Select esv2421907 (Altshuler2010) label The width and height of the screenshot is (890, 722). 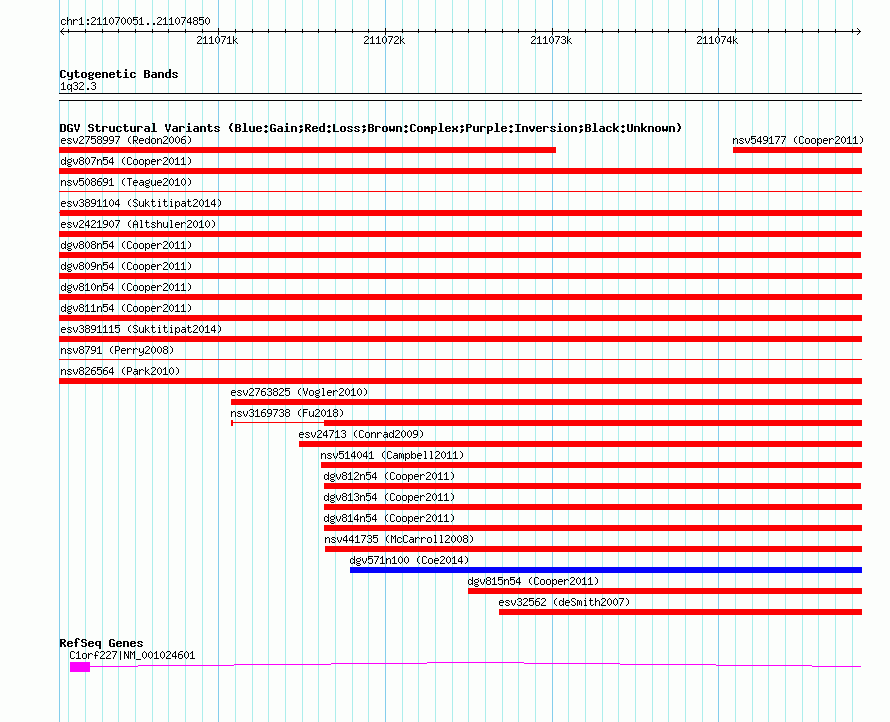(x=138, y=224)
